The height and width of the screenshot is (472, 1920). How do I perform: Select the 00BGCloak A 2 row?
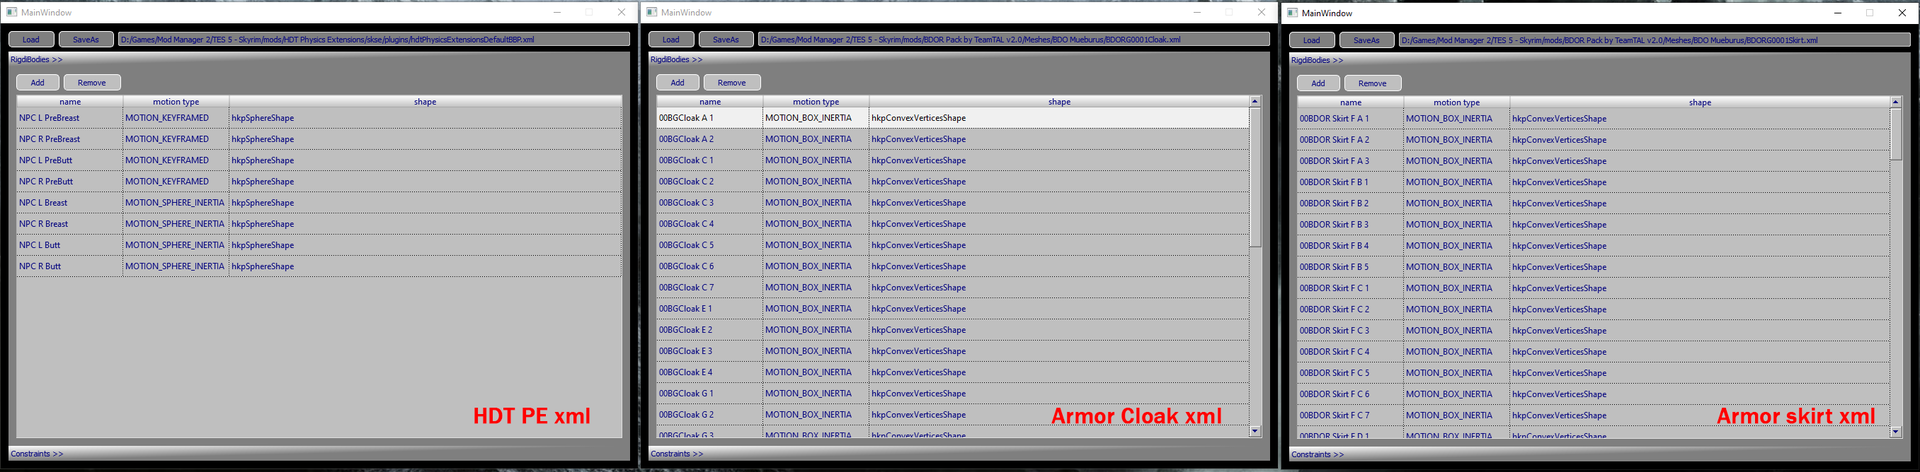click(x=953, y=139)
